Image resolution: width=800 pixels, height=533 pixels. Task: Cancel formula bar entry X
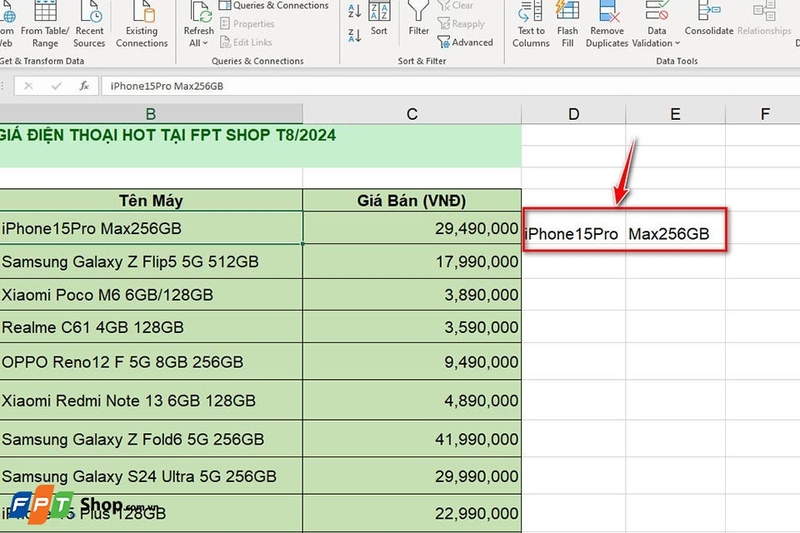coord(29,86)
